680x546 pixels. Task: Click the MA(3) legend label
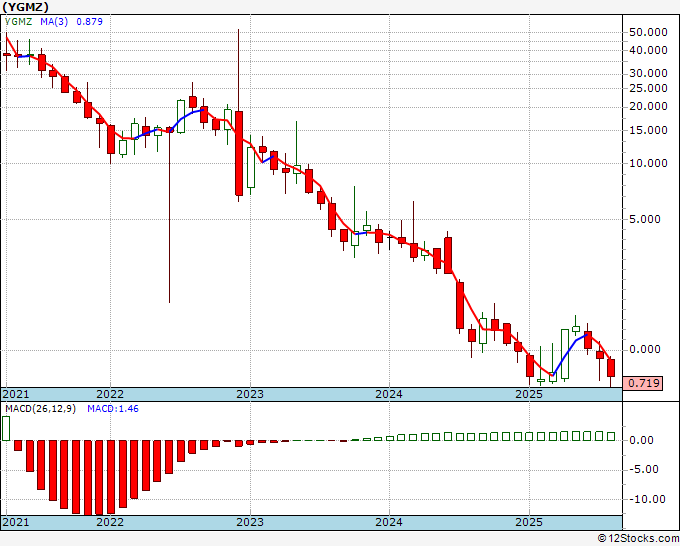(54, 21)
